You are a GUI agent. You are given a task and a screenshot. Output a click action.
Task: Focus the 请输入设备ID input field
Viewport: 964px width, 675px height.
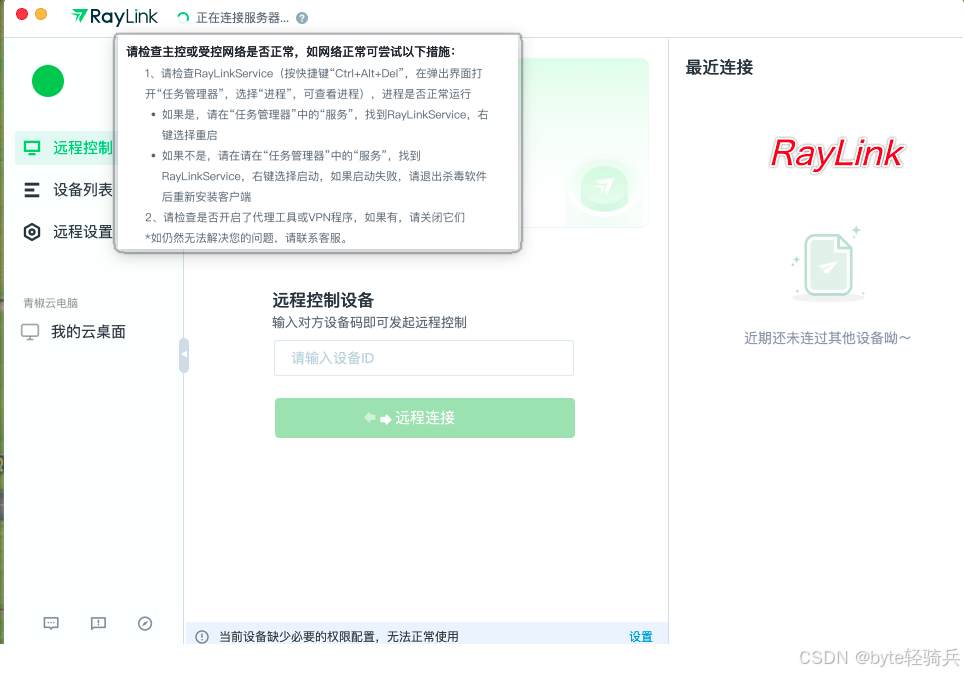[424, 358]
